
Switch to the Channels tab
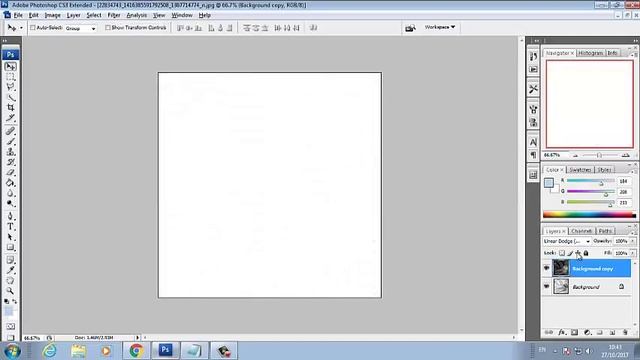coord(582,231)
